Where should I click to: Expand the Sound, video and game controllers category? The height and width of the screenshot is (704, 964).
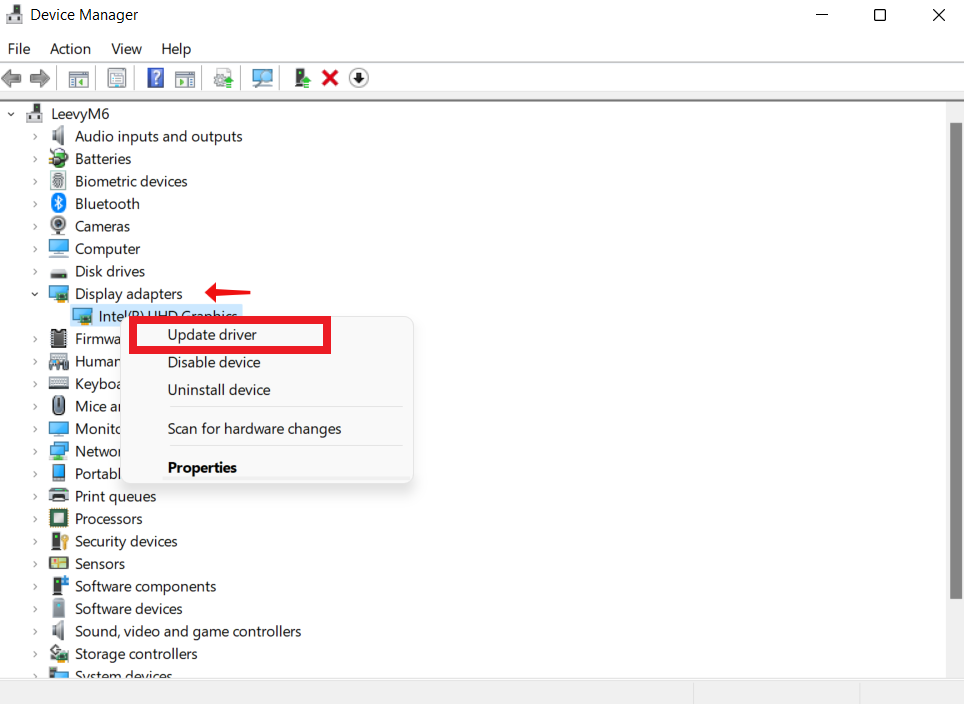pyautogui.click(x=34, y=631)
